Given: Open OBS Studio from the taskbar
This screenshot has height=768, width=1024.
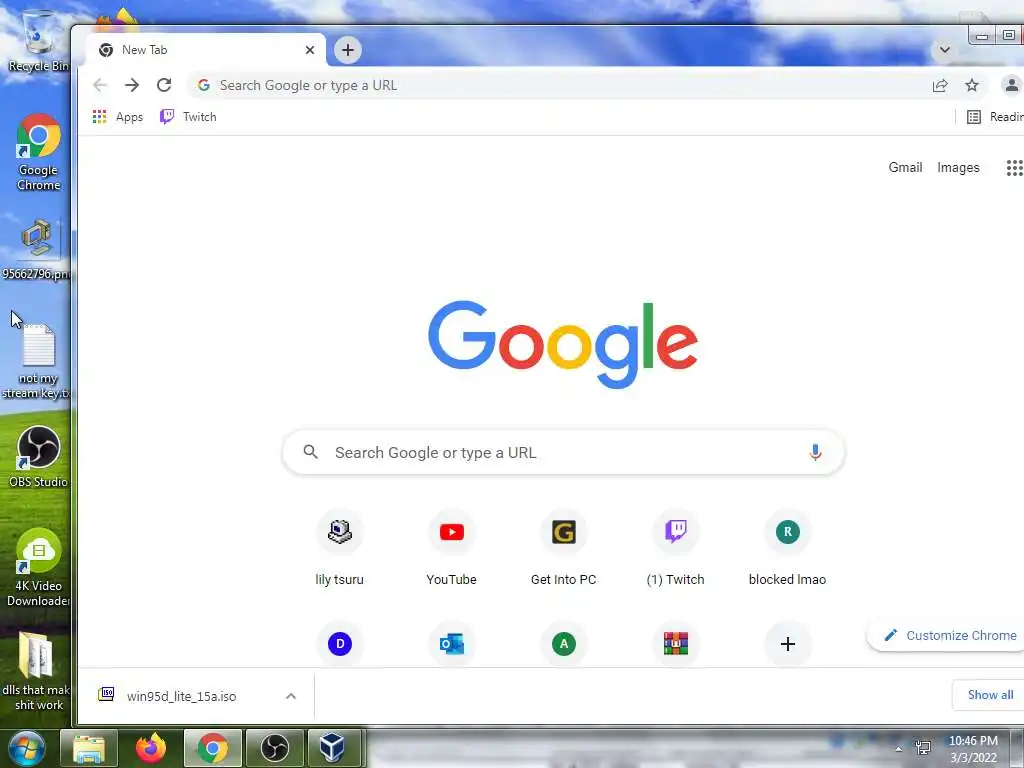Looking at the screenshot, I should [275, 748].
